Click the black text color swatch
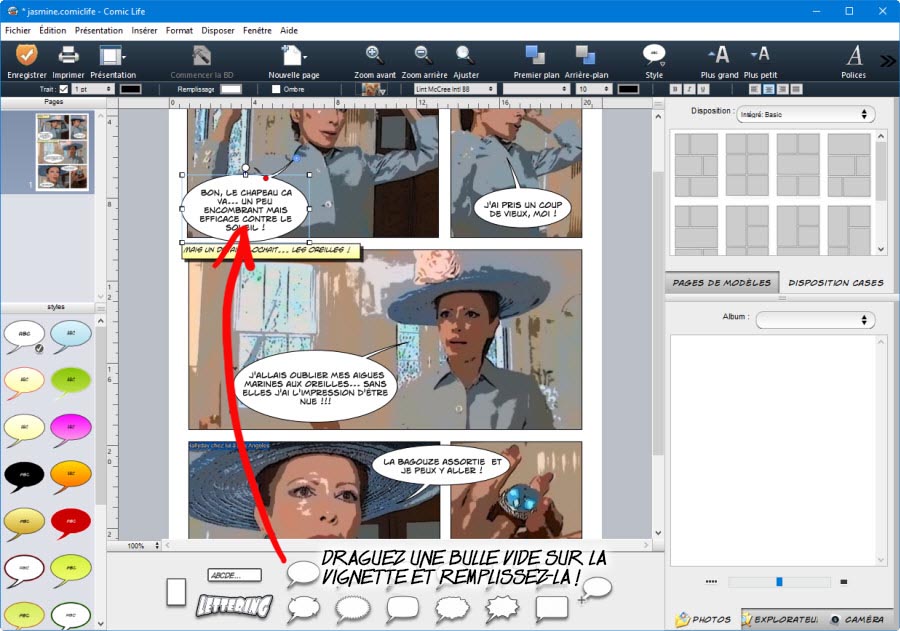Screen dimensions: 900x631 [628, 89]
